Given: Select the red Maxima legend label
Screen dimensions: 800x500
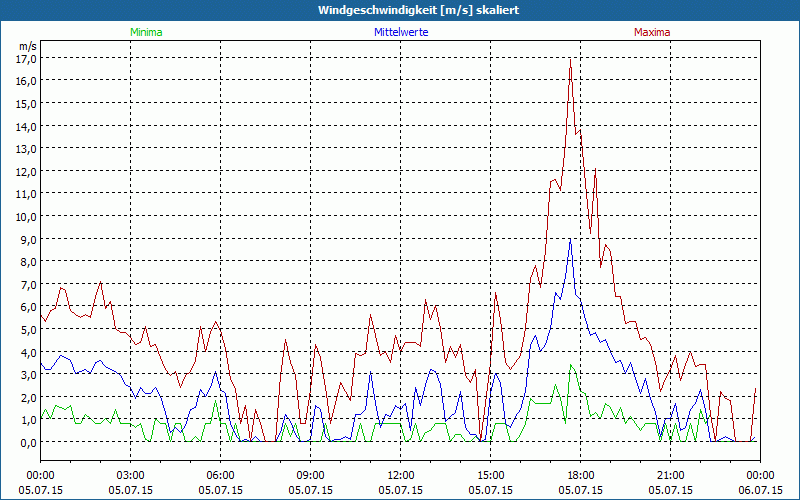Looking at the screenshot, I should [651, 32].
